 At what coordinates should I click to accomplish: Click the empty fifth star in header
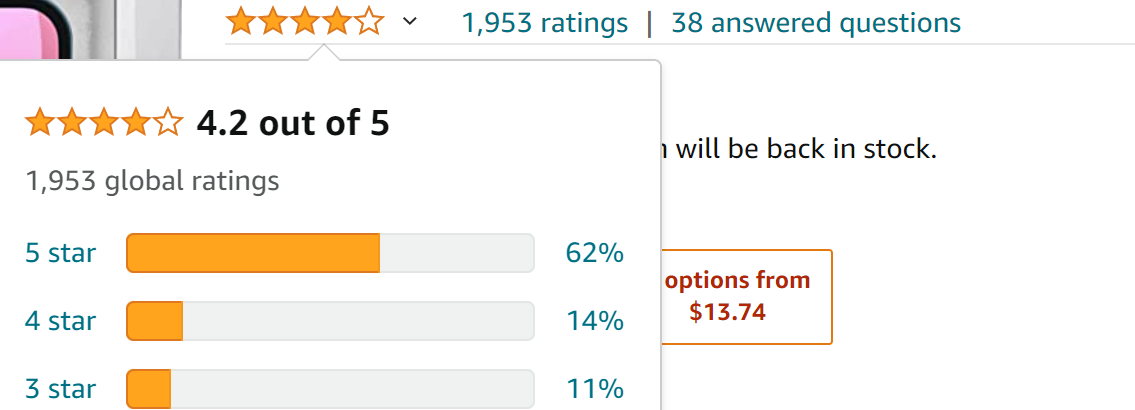click(x=369, y=21)
